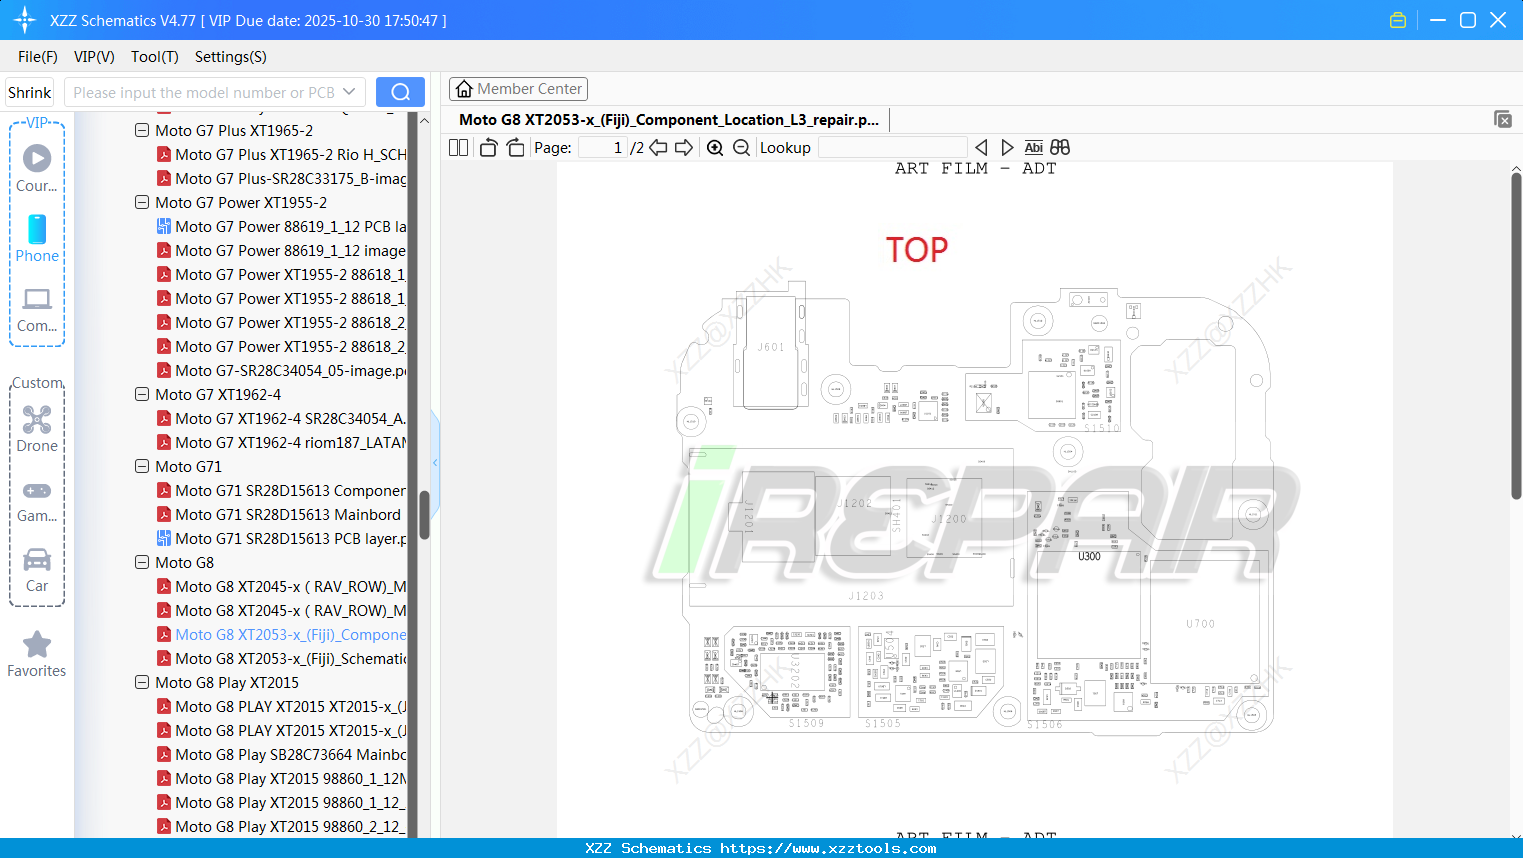The height and width of the screenshot is (858, 1523).
Task: Click the Member Center button
Action: pos(518,88)
